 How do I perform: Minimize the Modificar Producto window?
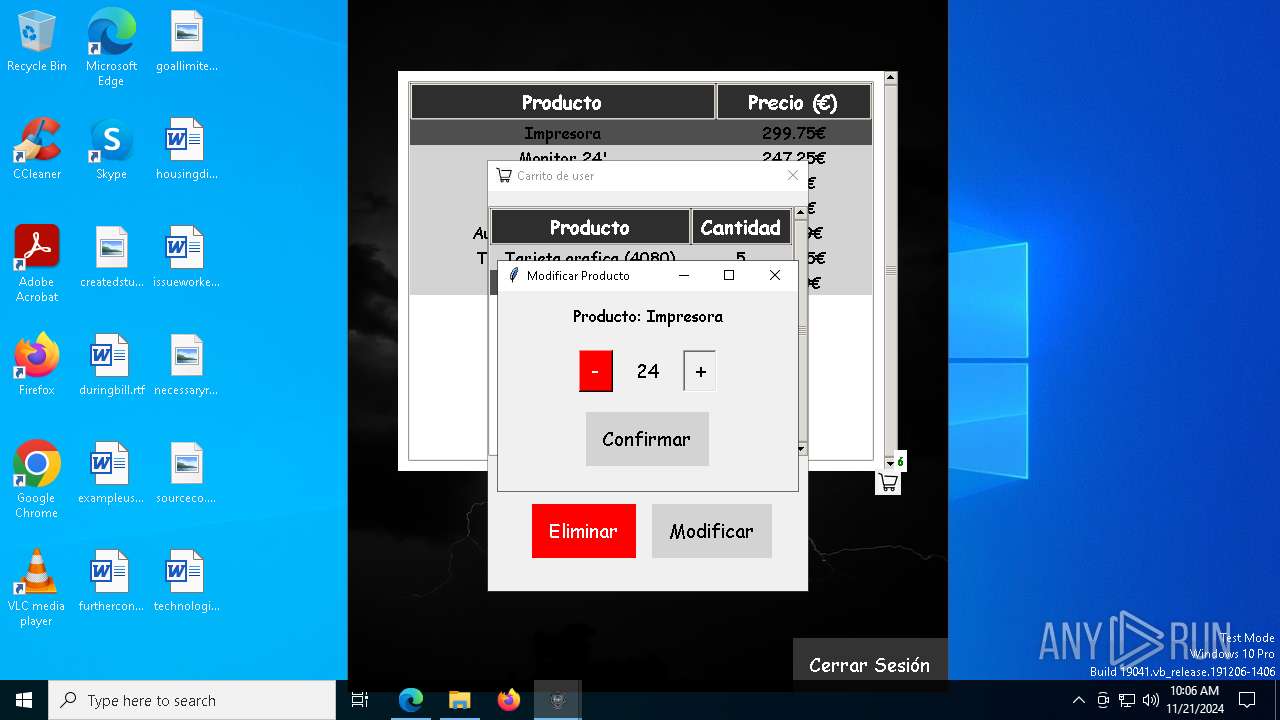(684, 275)
